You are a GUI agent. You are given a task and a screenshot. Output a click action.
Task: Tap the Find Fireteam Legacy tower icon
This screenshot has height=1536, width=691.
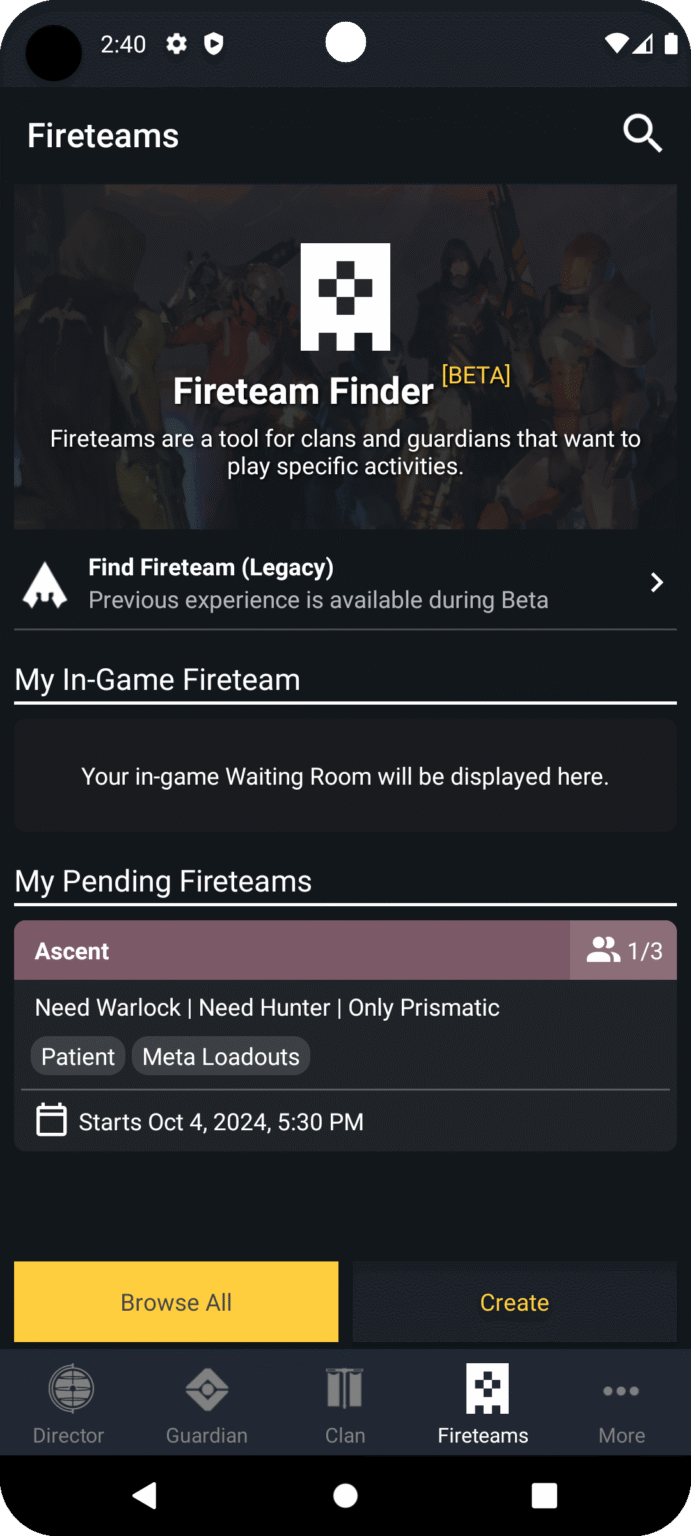(45, 581)
